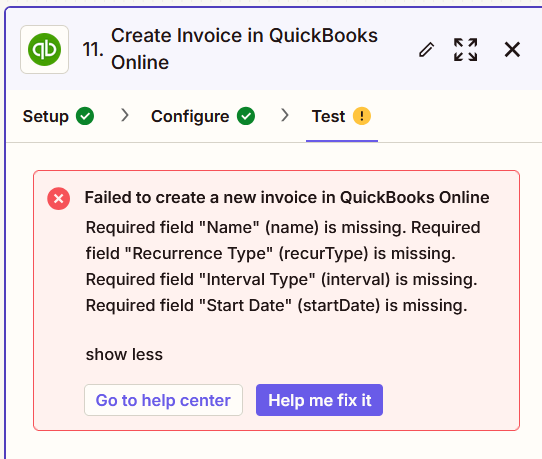Close the step editor panel
542x459 pixels.
(512, 49)
